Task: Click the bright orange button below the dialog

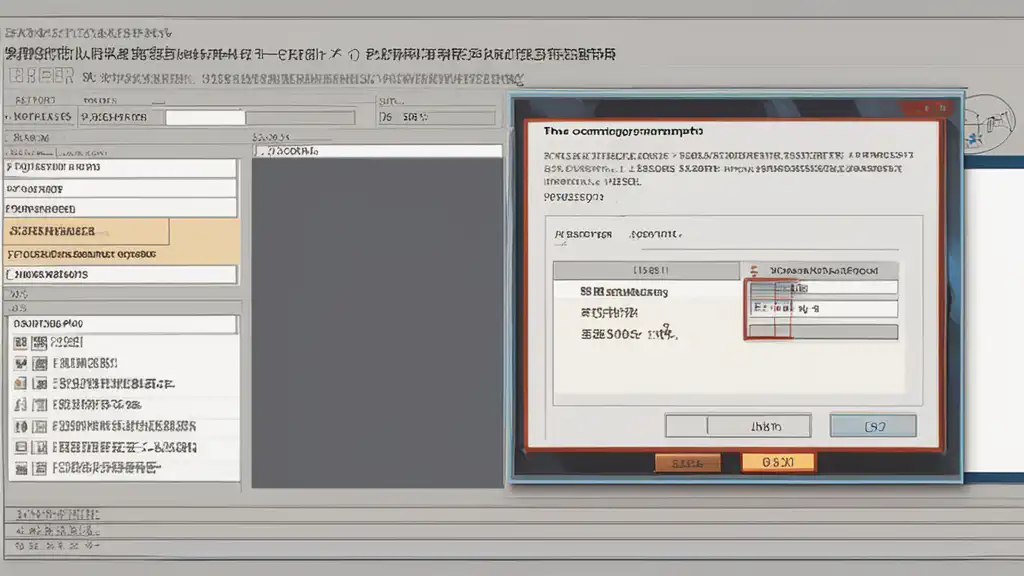Action: [778, 462]
